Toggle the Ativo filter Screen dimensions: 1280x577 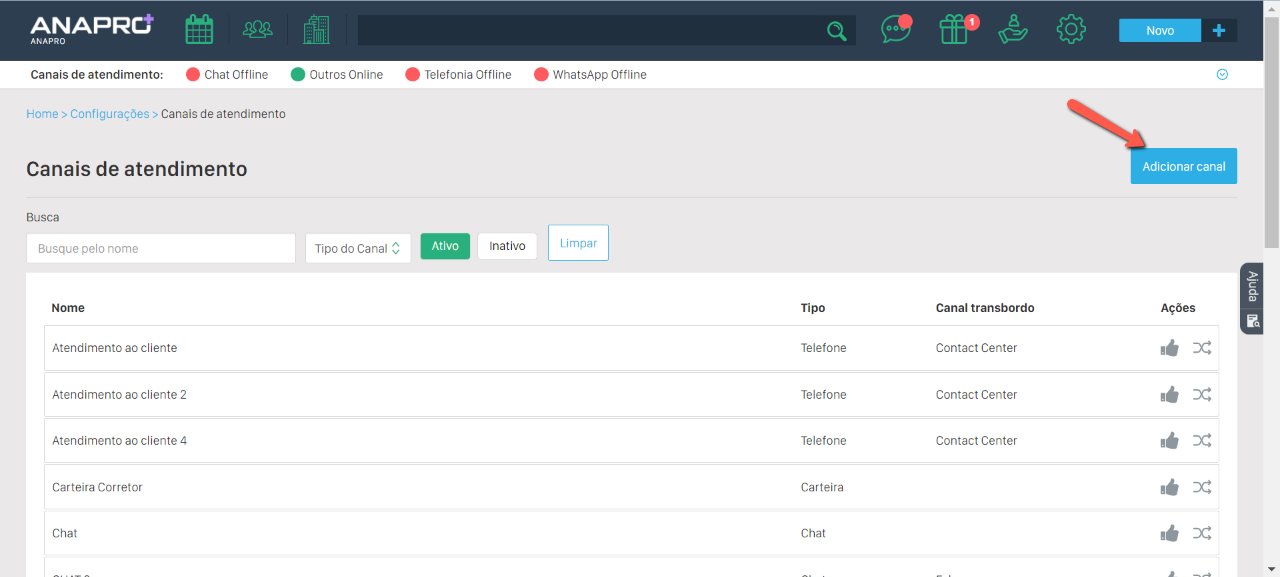[445, 247]
